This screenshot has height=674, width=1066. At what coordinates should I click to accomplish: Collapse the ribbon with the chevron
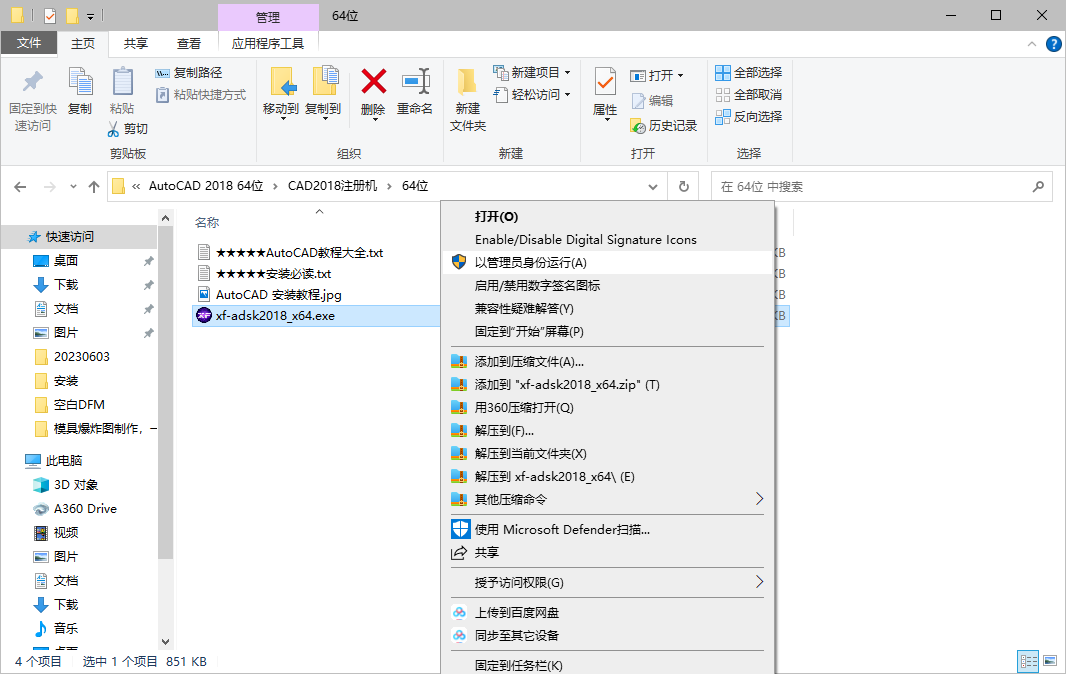click(1030, 44)
